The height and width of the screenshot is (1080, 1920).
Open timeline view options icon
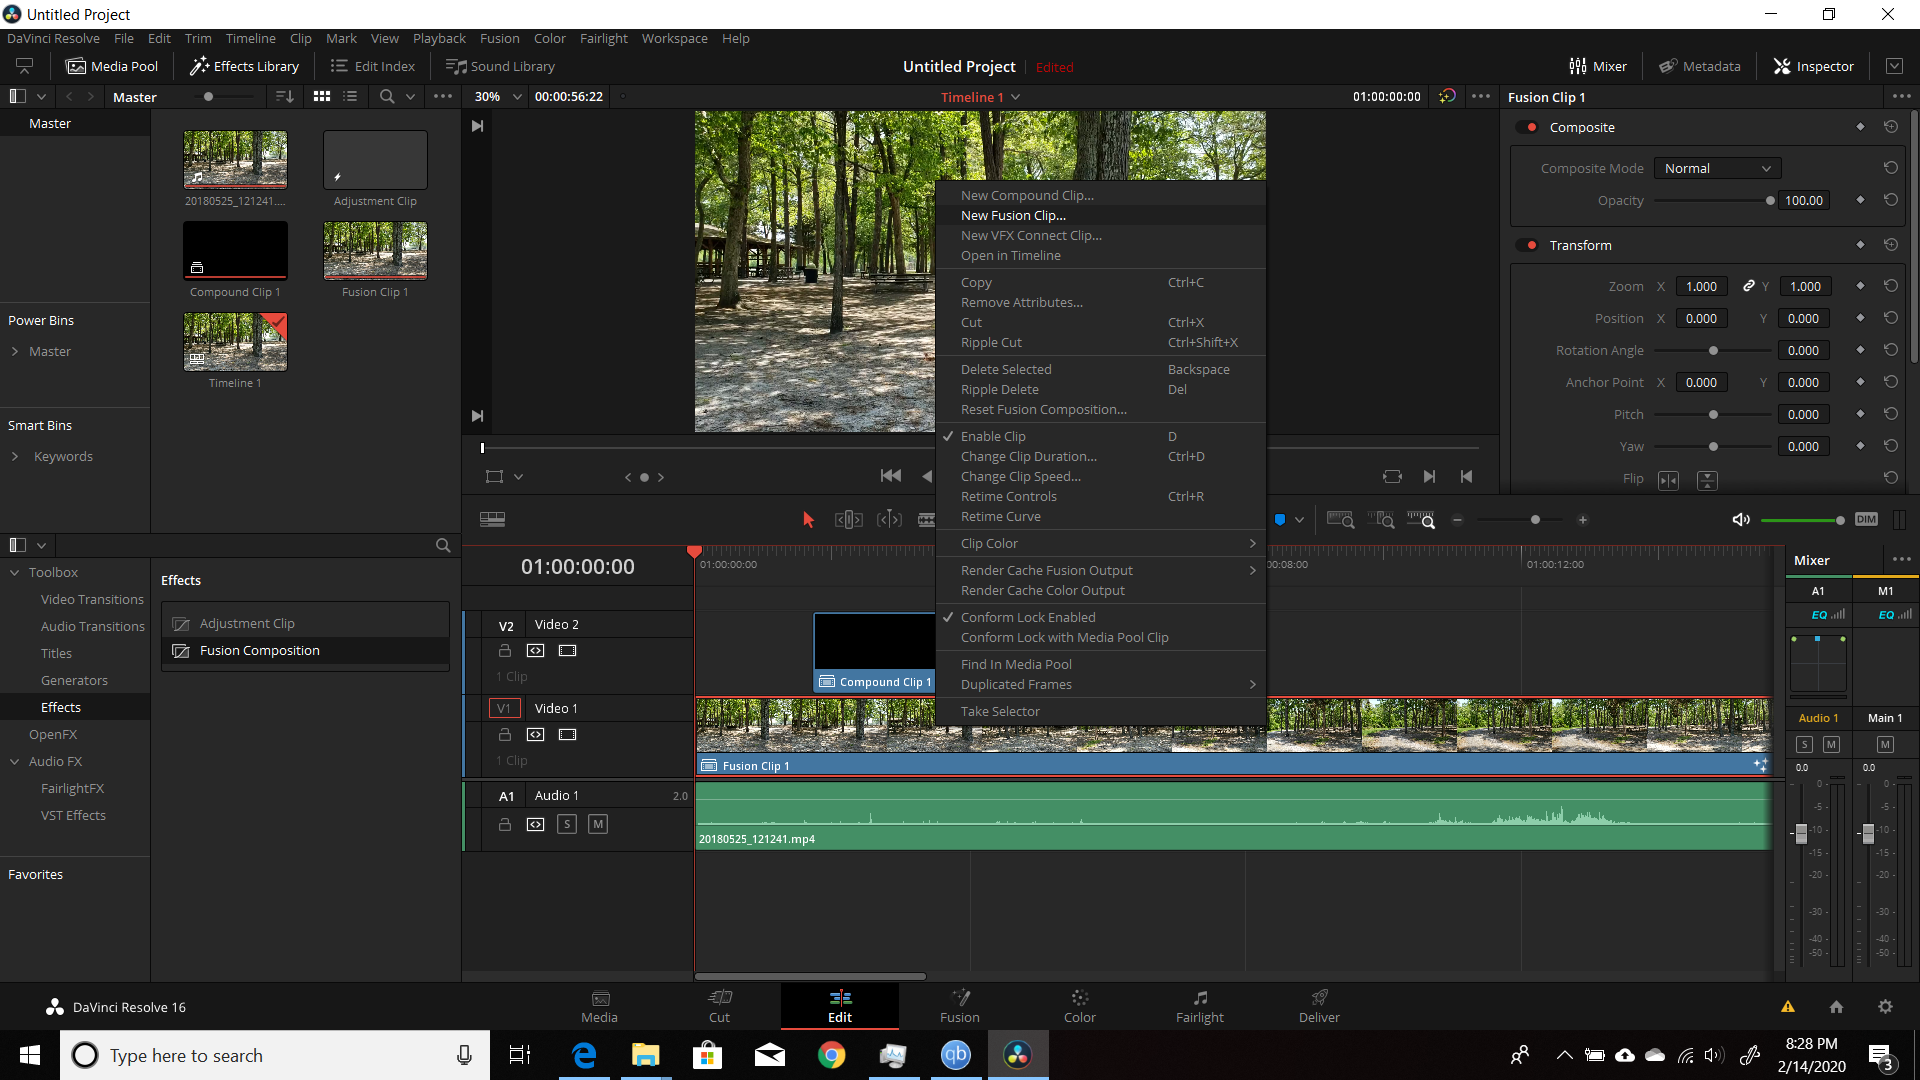point(492,520)
